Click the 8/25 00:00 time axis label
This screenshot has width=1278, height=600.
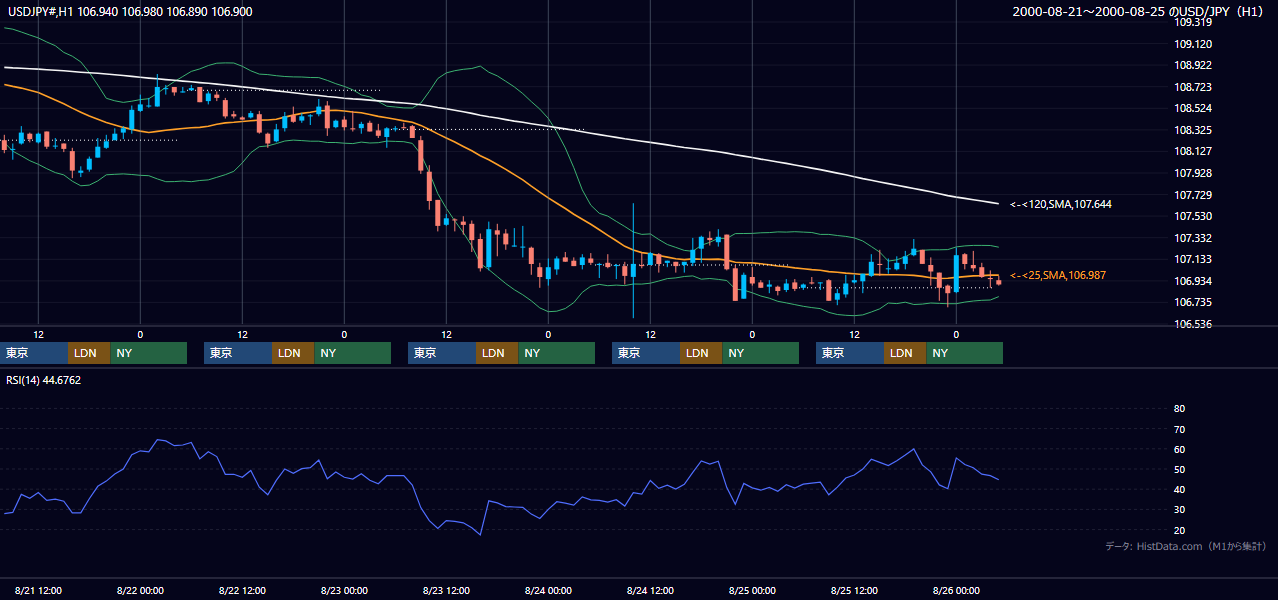[x=752, y=590]
